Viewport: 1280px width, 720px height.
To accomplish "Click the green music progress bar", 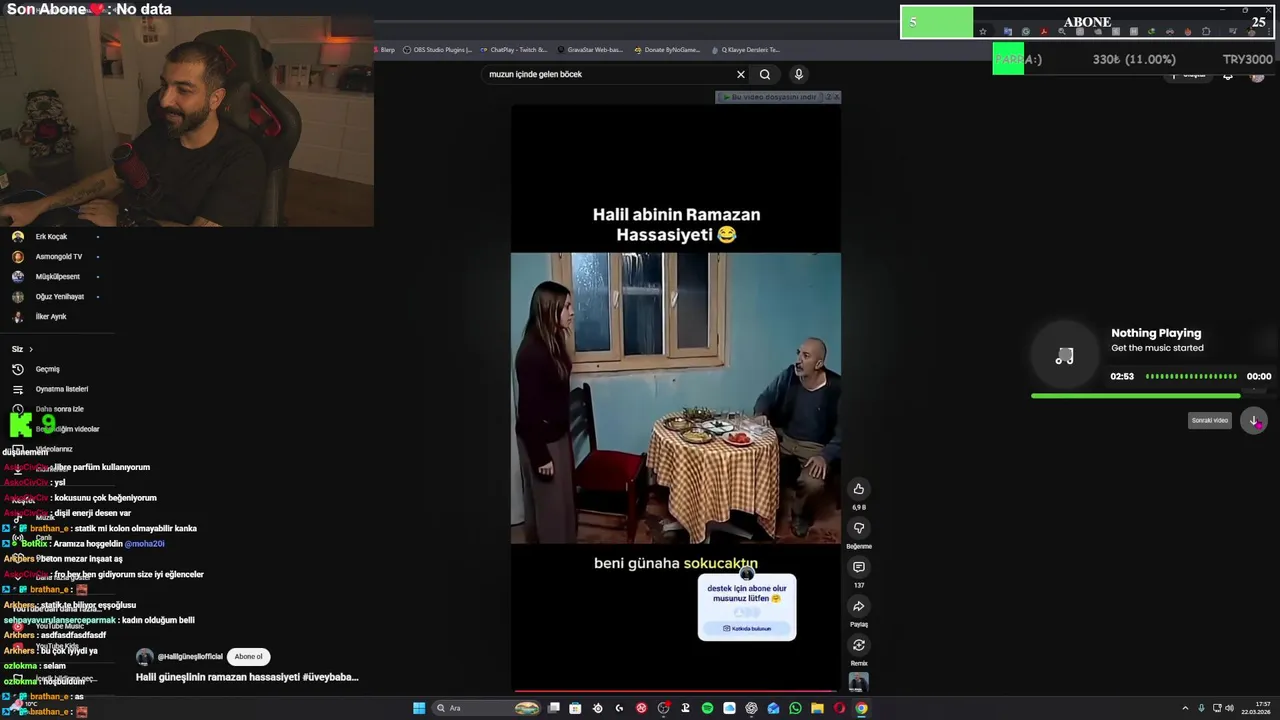I will click(x=1135, y=396).
